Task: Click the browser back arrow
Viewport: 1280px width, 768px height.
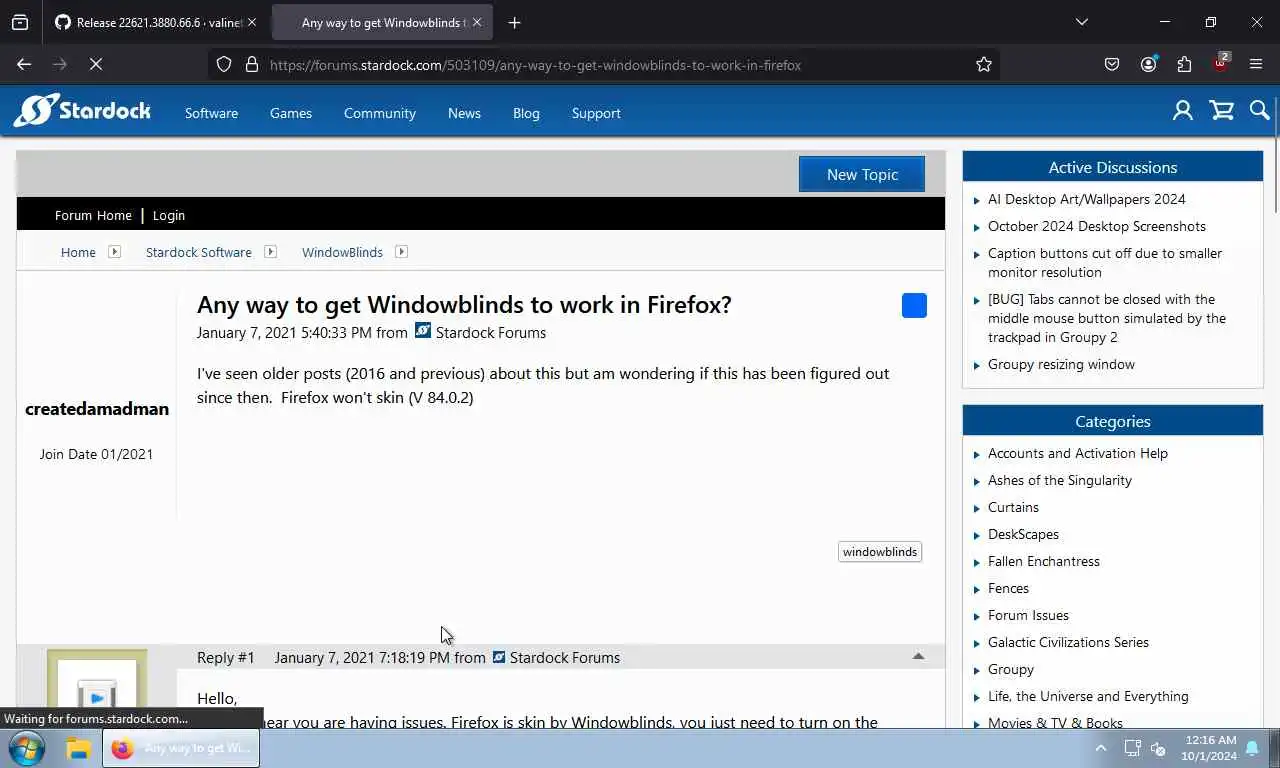Action: coord(24,64)
